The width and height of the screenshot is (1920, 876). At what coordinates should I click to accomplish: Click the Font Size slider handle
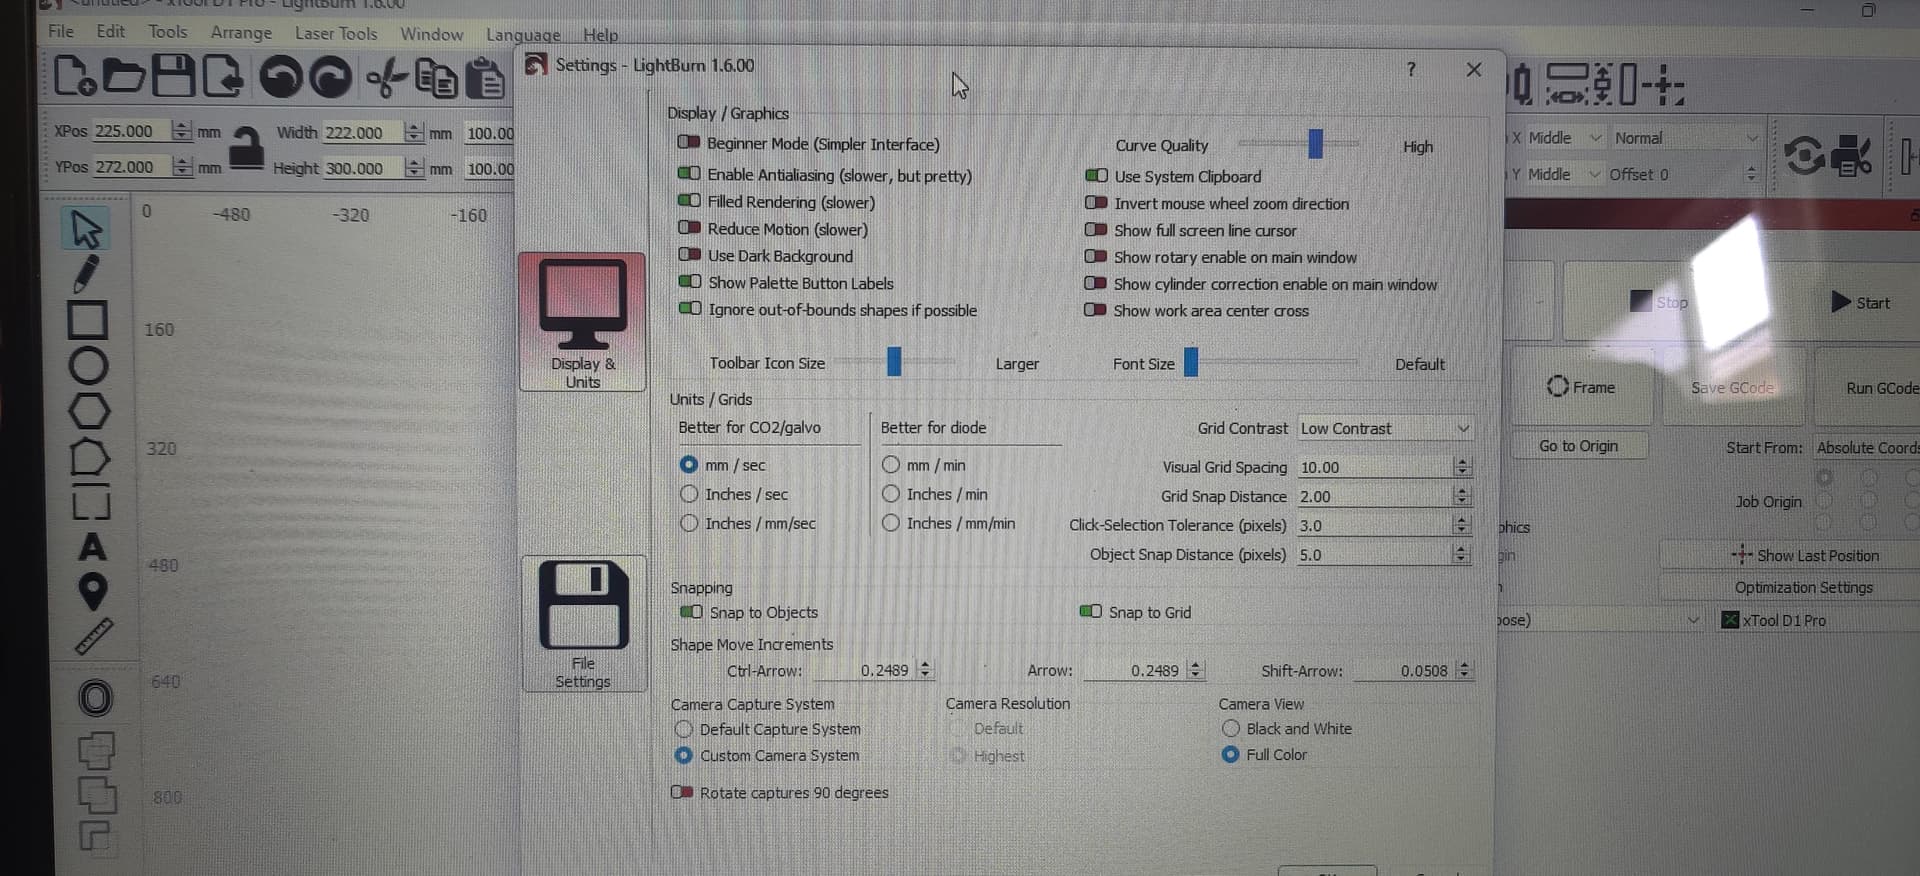point(1190,362)
